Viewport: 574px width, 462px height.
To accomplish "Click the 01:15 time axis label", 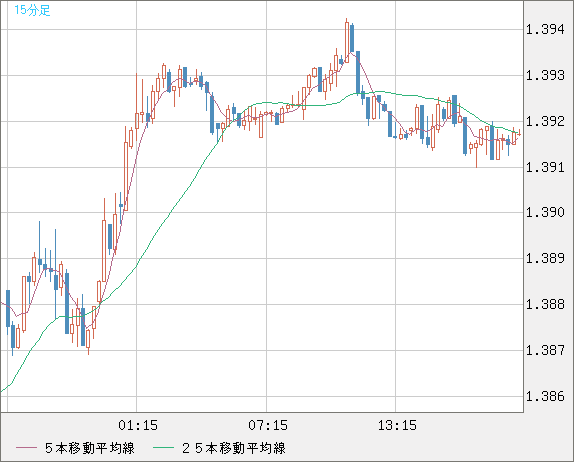I will pos(138,425).
